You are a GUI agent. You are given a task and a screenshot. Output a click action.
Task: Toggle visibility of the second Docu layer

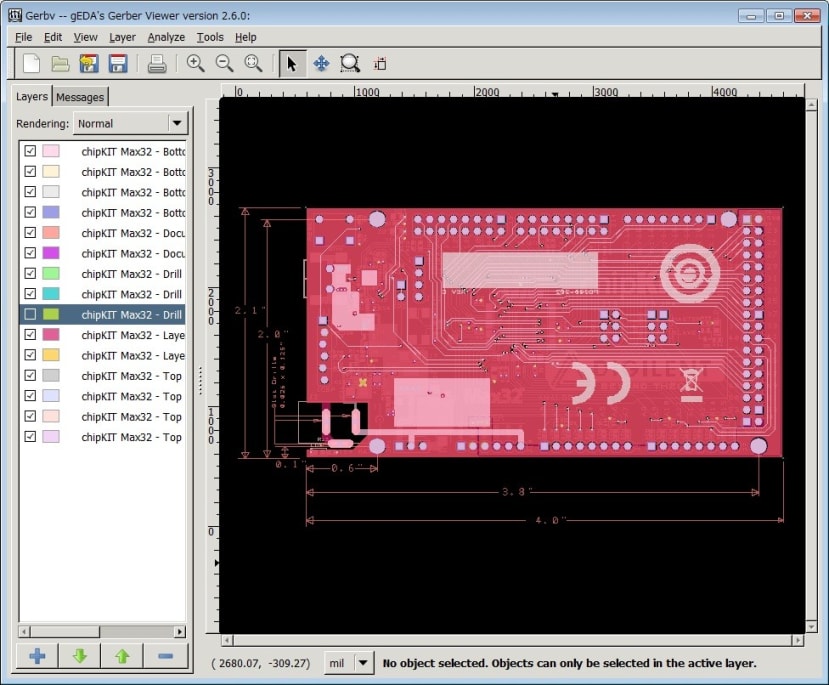(30, 253)
